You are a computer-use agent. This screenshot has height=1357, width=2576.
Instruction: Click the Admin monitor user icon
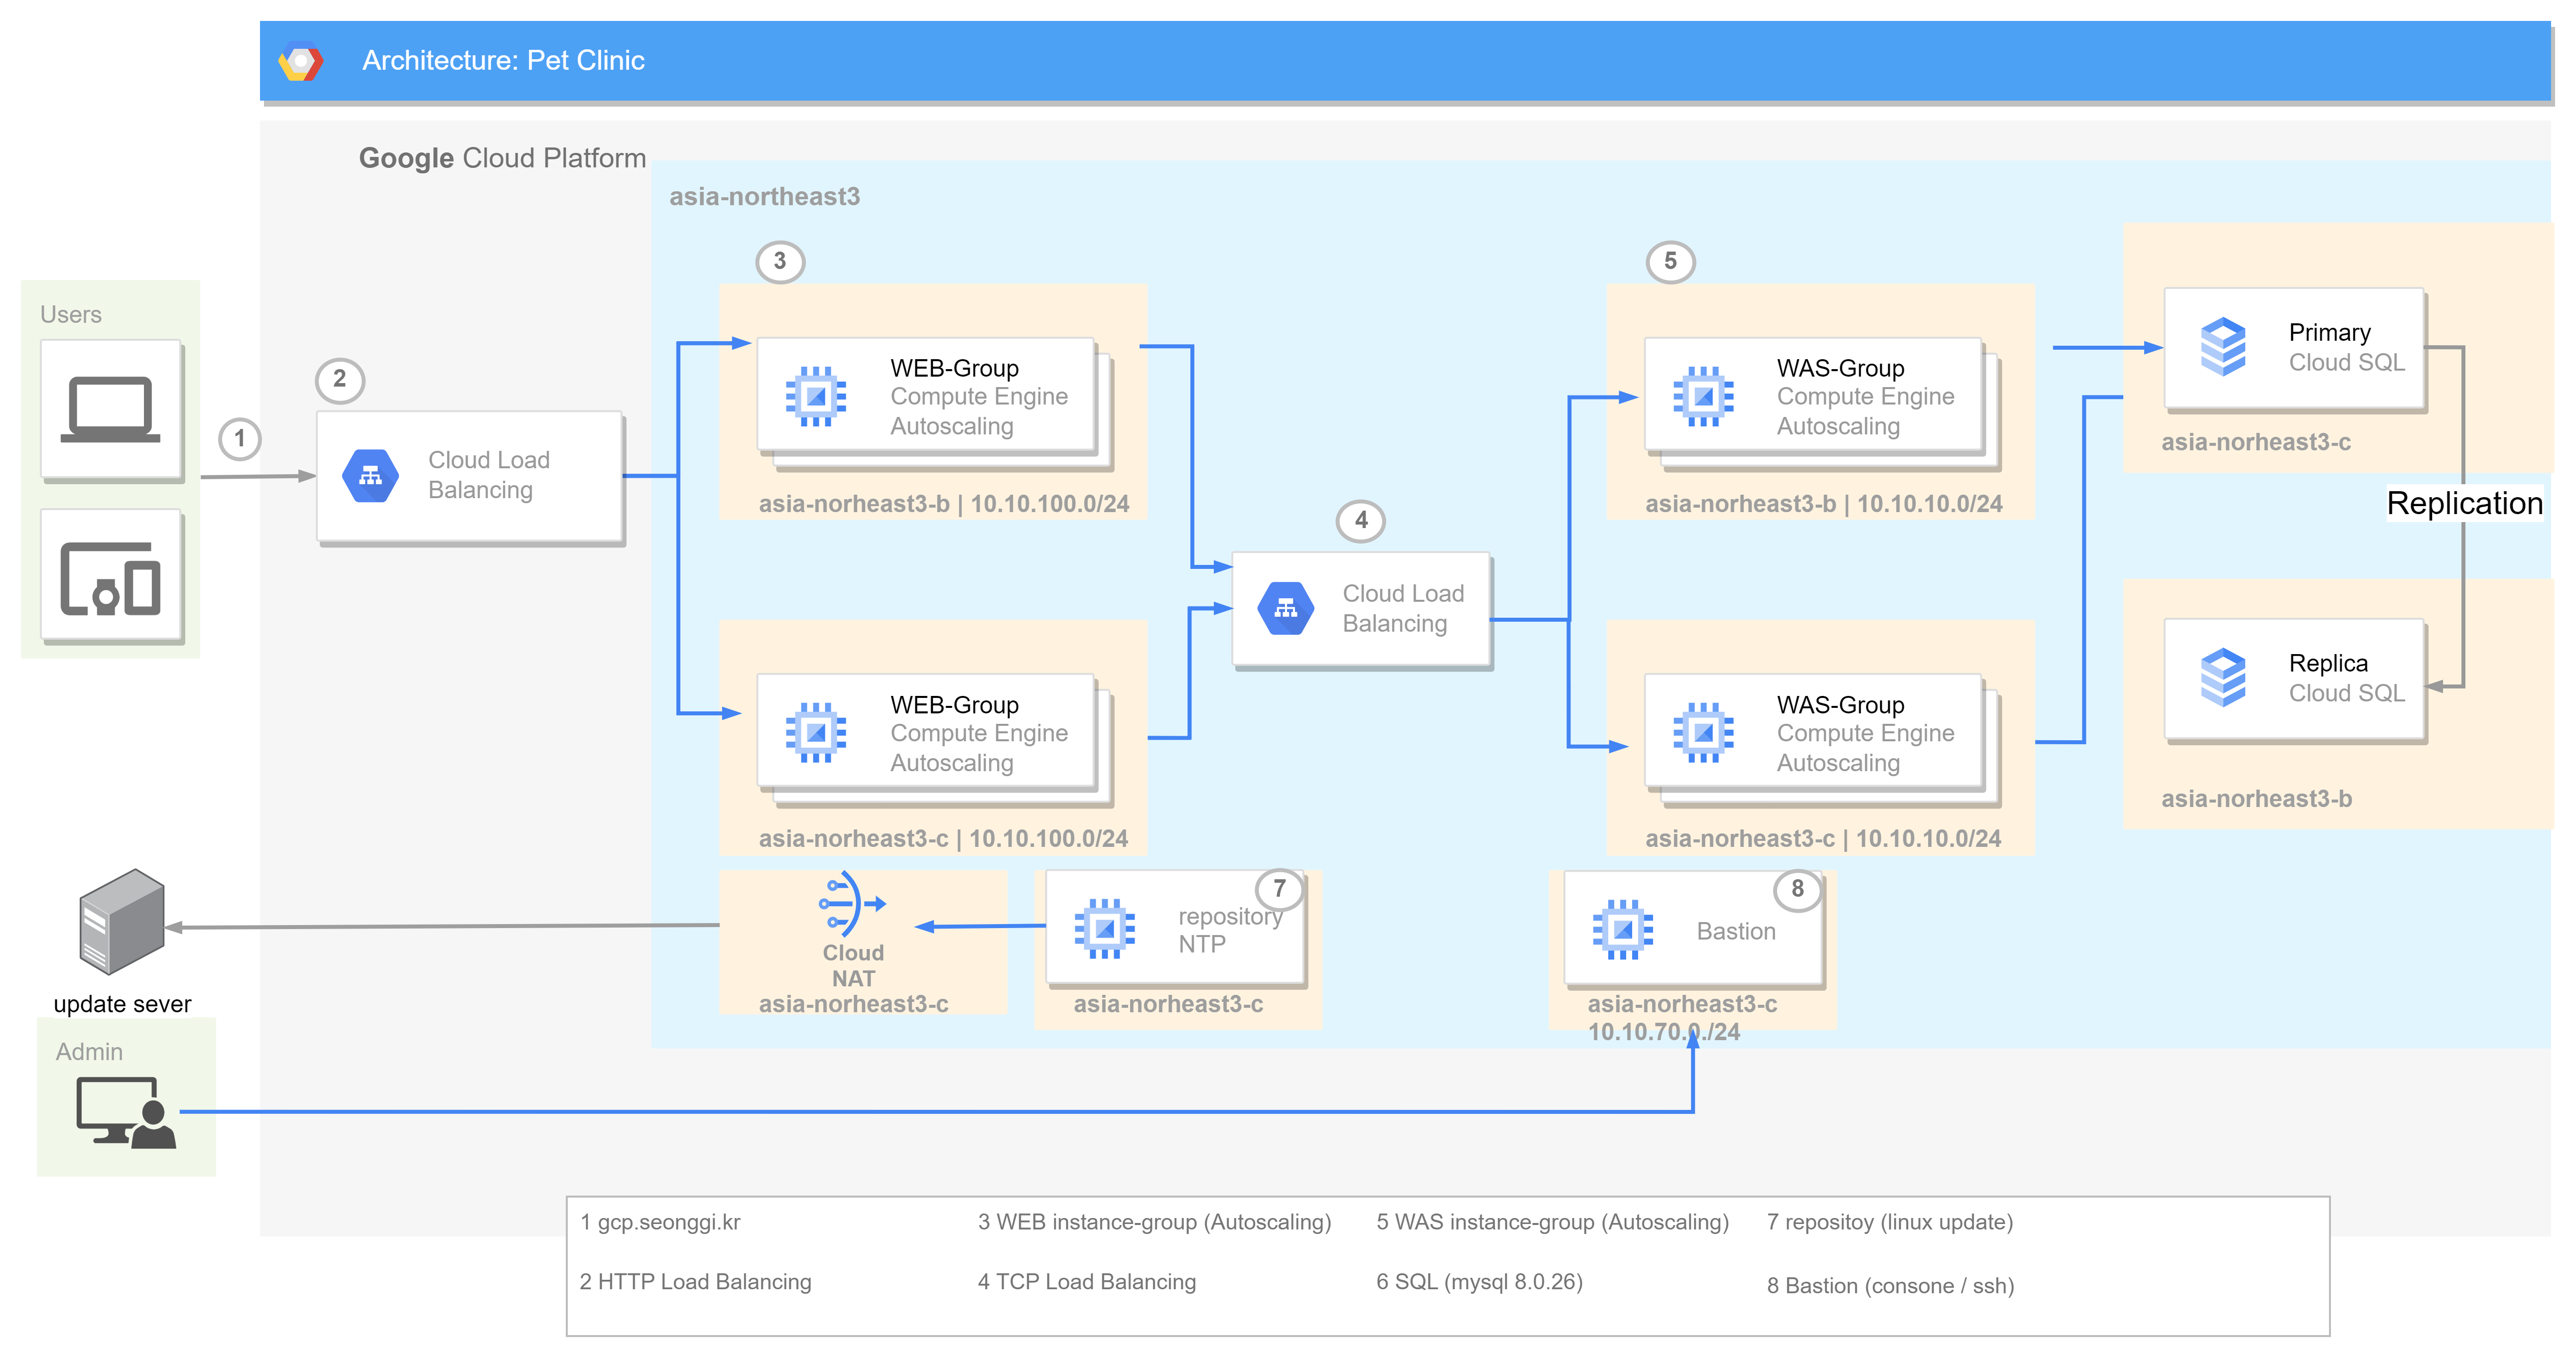[x=126, y=1112]
